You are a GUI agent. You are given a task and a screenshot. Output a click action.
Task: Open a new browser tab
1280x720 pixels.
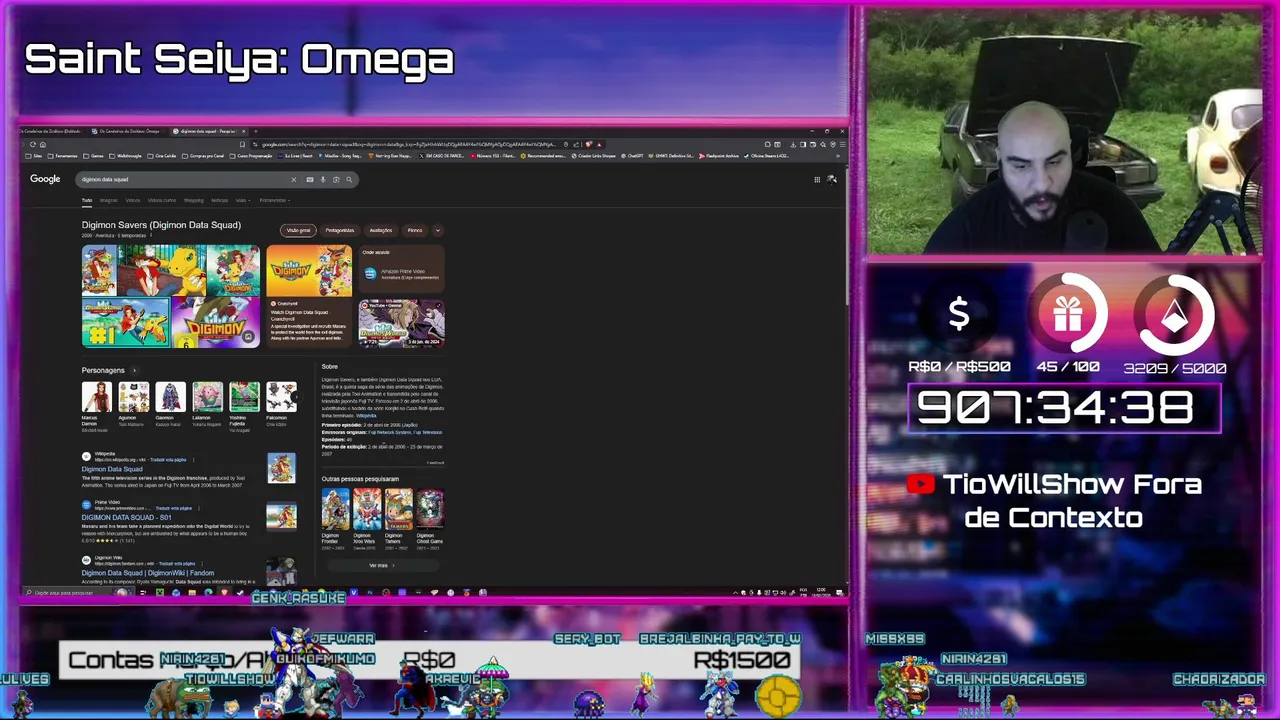[x=256, y=131]
